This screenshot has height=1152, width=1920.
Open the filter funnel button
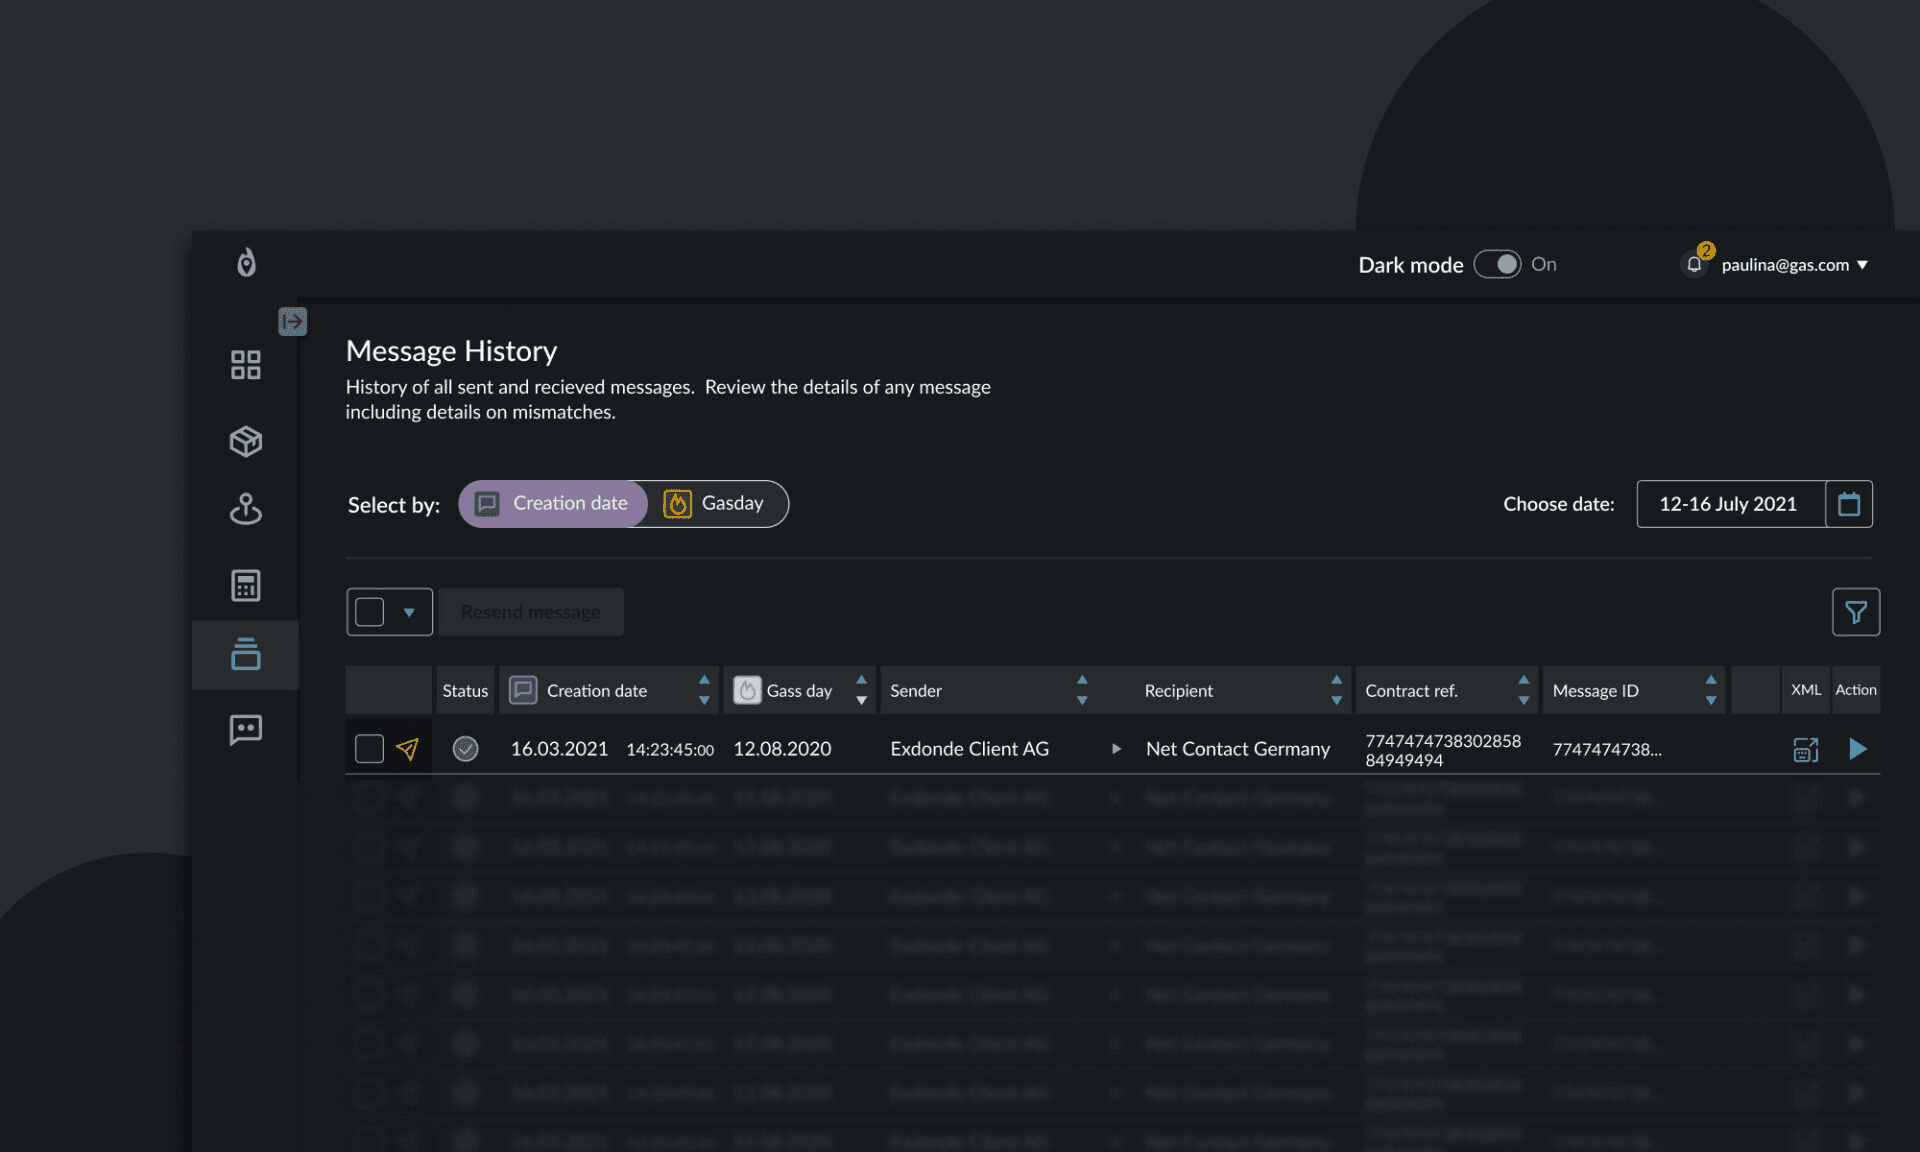pyautogui.click(x=1855, y=612)
